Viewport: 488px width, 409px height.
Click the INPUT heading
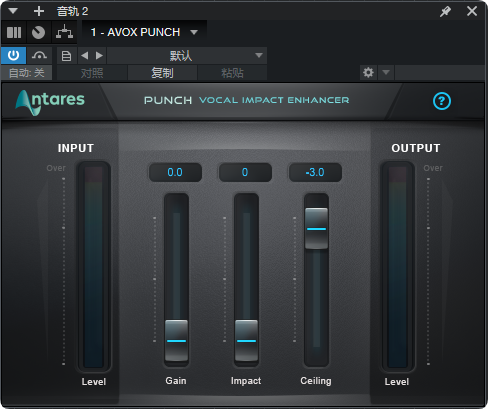pos(76,148)
